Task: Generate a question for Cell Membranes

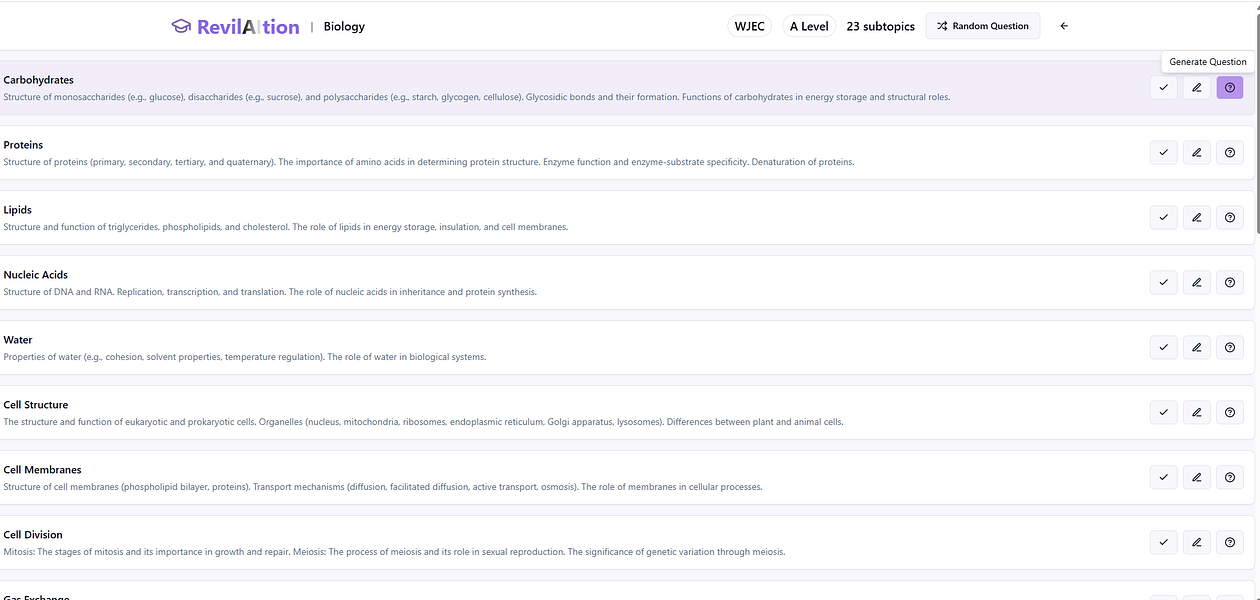Action: point(1230,478)
